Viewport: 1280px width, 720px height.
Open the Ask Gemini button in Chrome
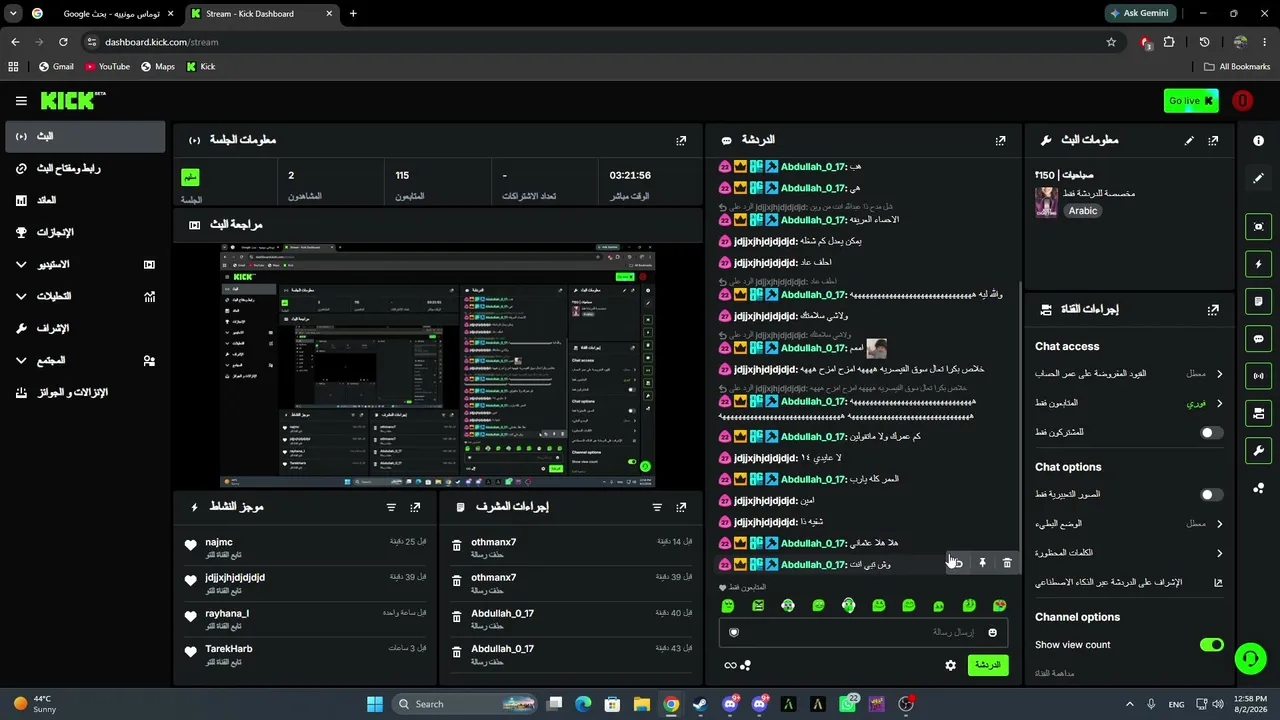pyautogui.click(x=1139, y=14)
